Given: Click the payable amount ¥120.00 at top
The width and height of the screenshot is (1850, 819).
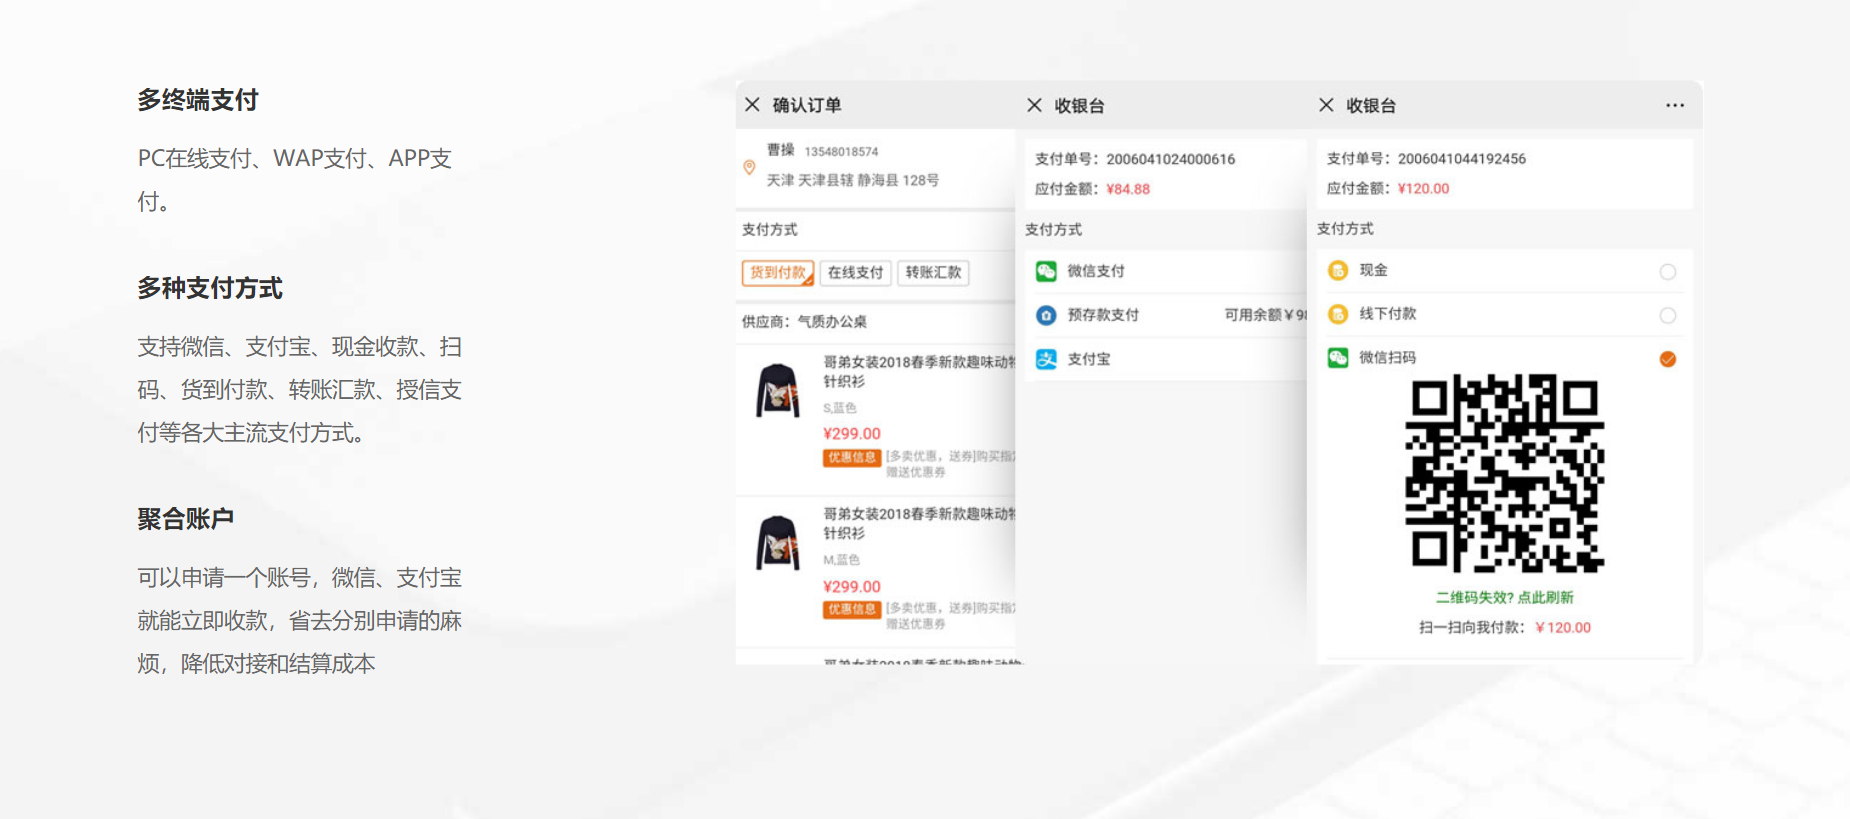Looking at the screenshot, I should point(1423,188).
